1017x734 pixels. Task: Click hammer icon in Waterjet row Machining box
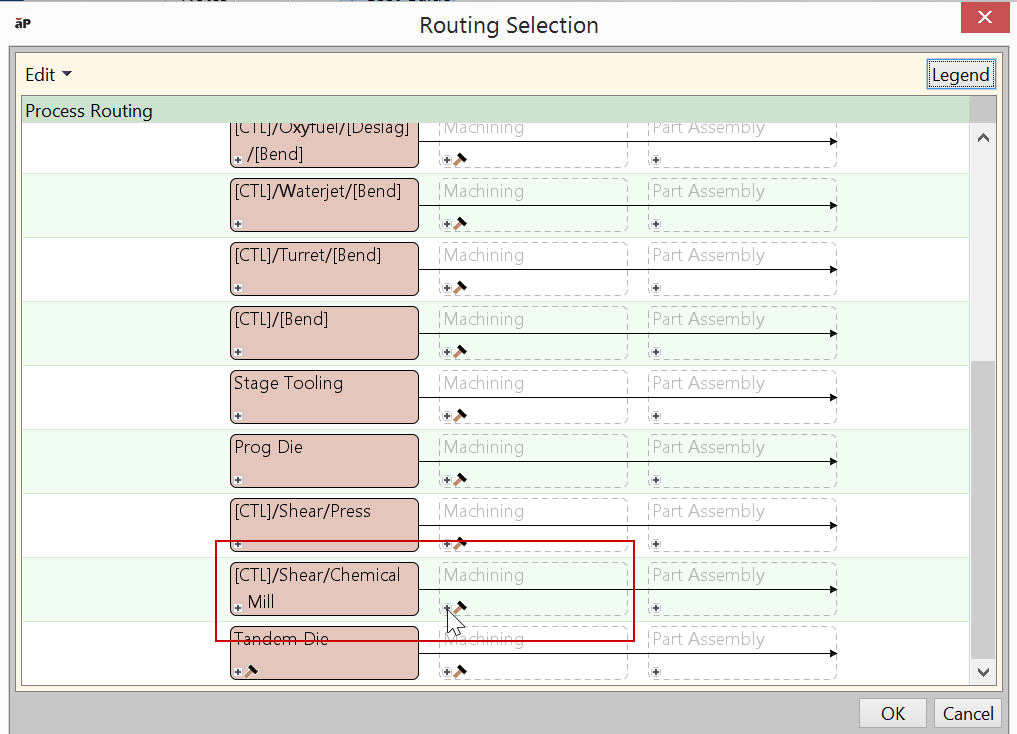click(x=460, y=223)
